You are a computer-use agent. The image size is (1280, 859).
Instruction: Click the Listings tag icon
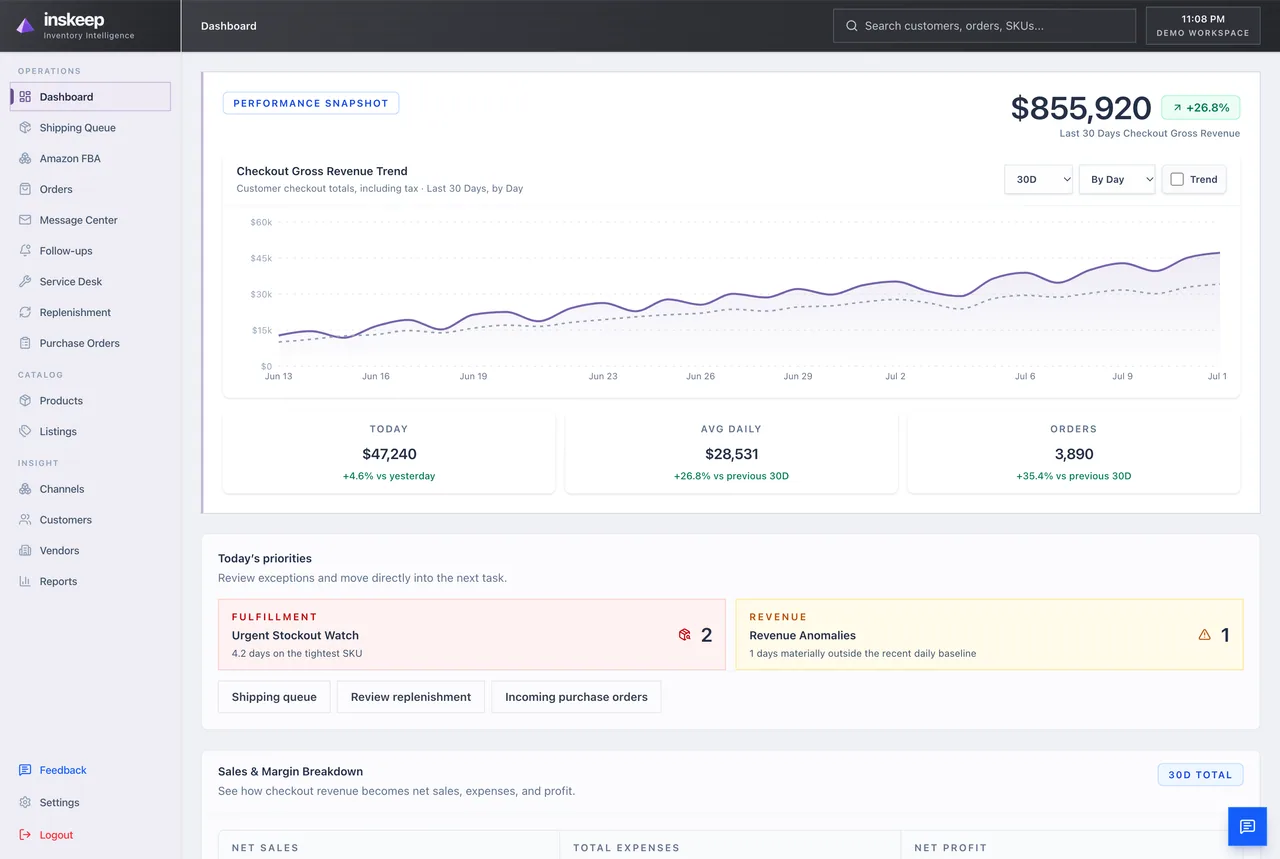click(x=25, y=432)
